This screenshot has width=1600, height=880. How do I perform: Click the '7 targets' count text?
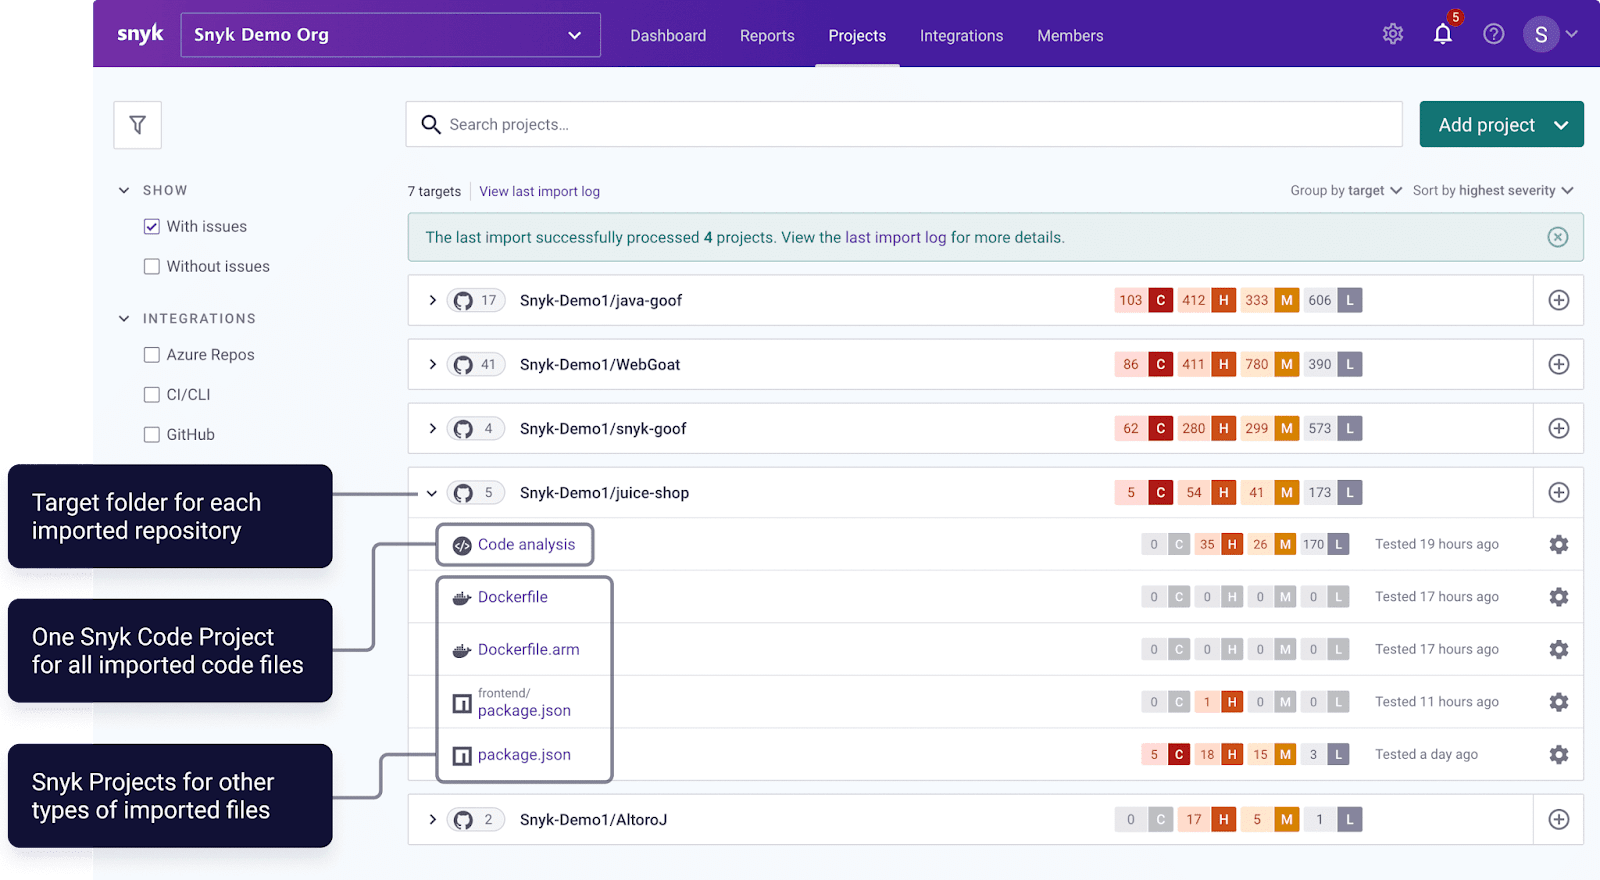[434, 191]
